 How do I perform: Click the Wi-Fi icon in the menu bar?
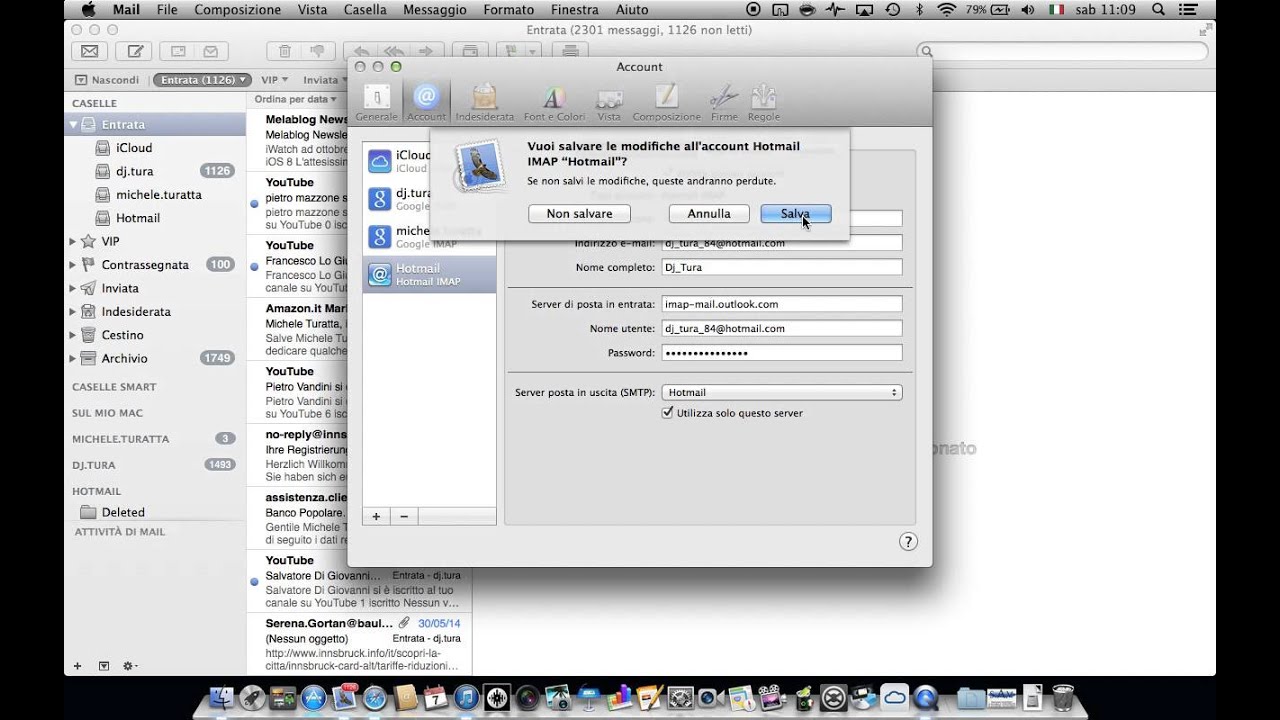(946, 9)
